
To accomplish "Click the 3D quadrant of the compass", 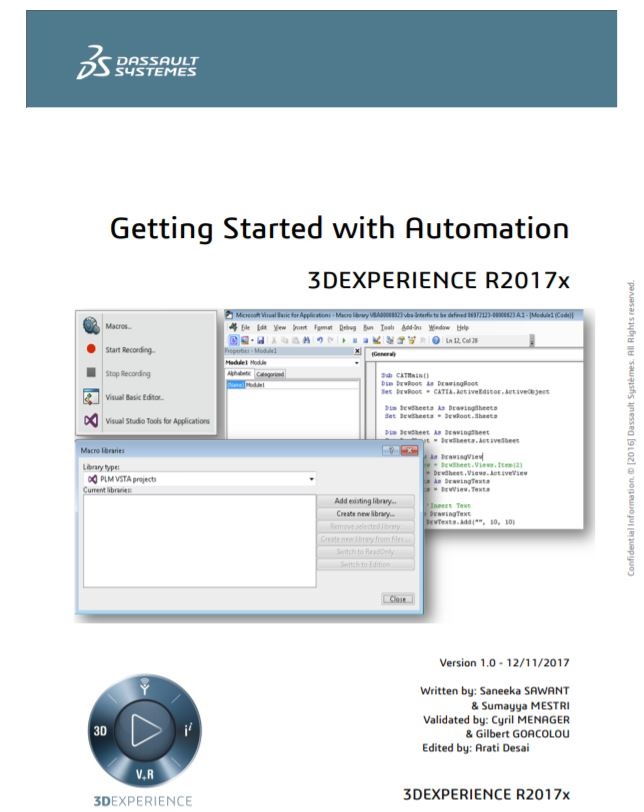I will [x=100, y=731].
